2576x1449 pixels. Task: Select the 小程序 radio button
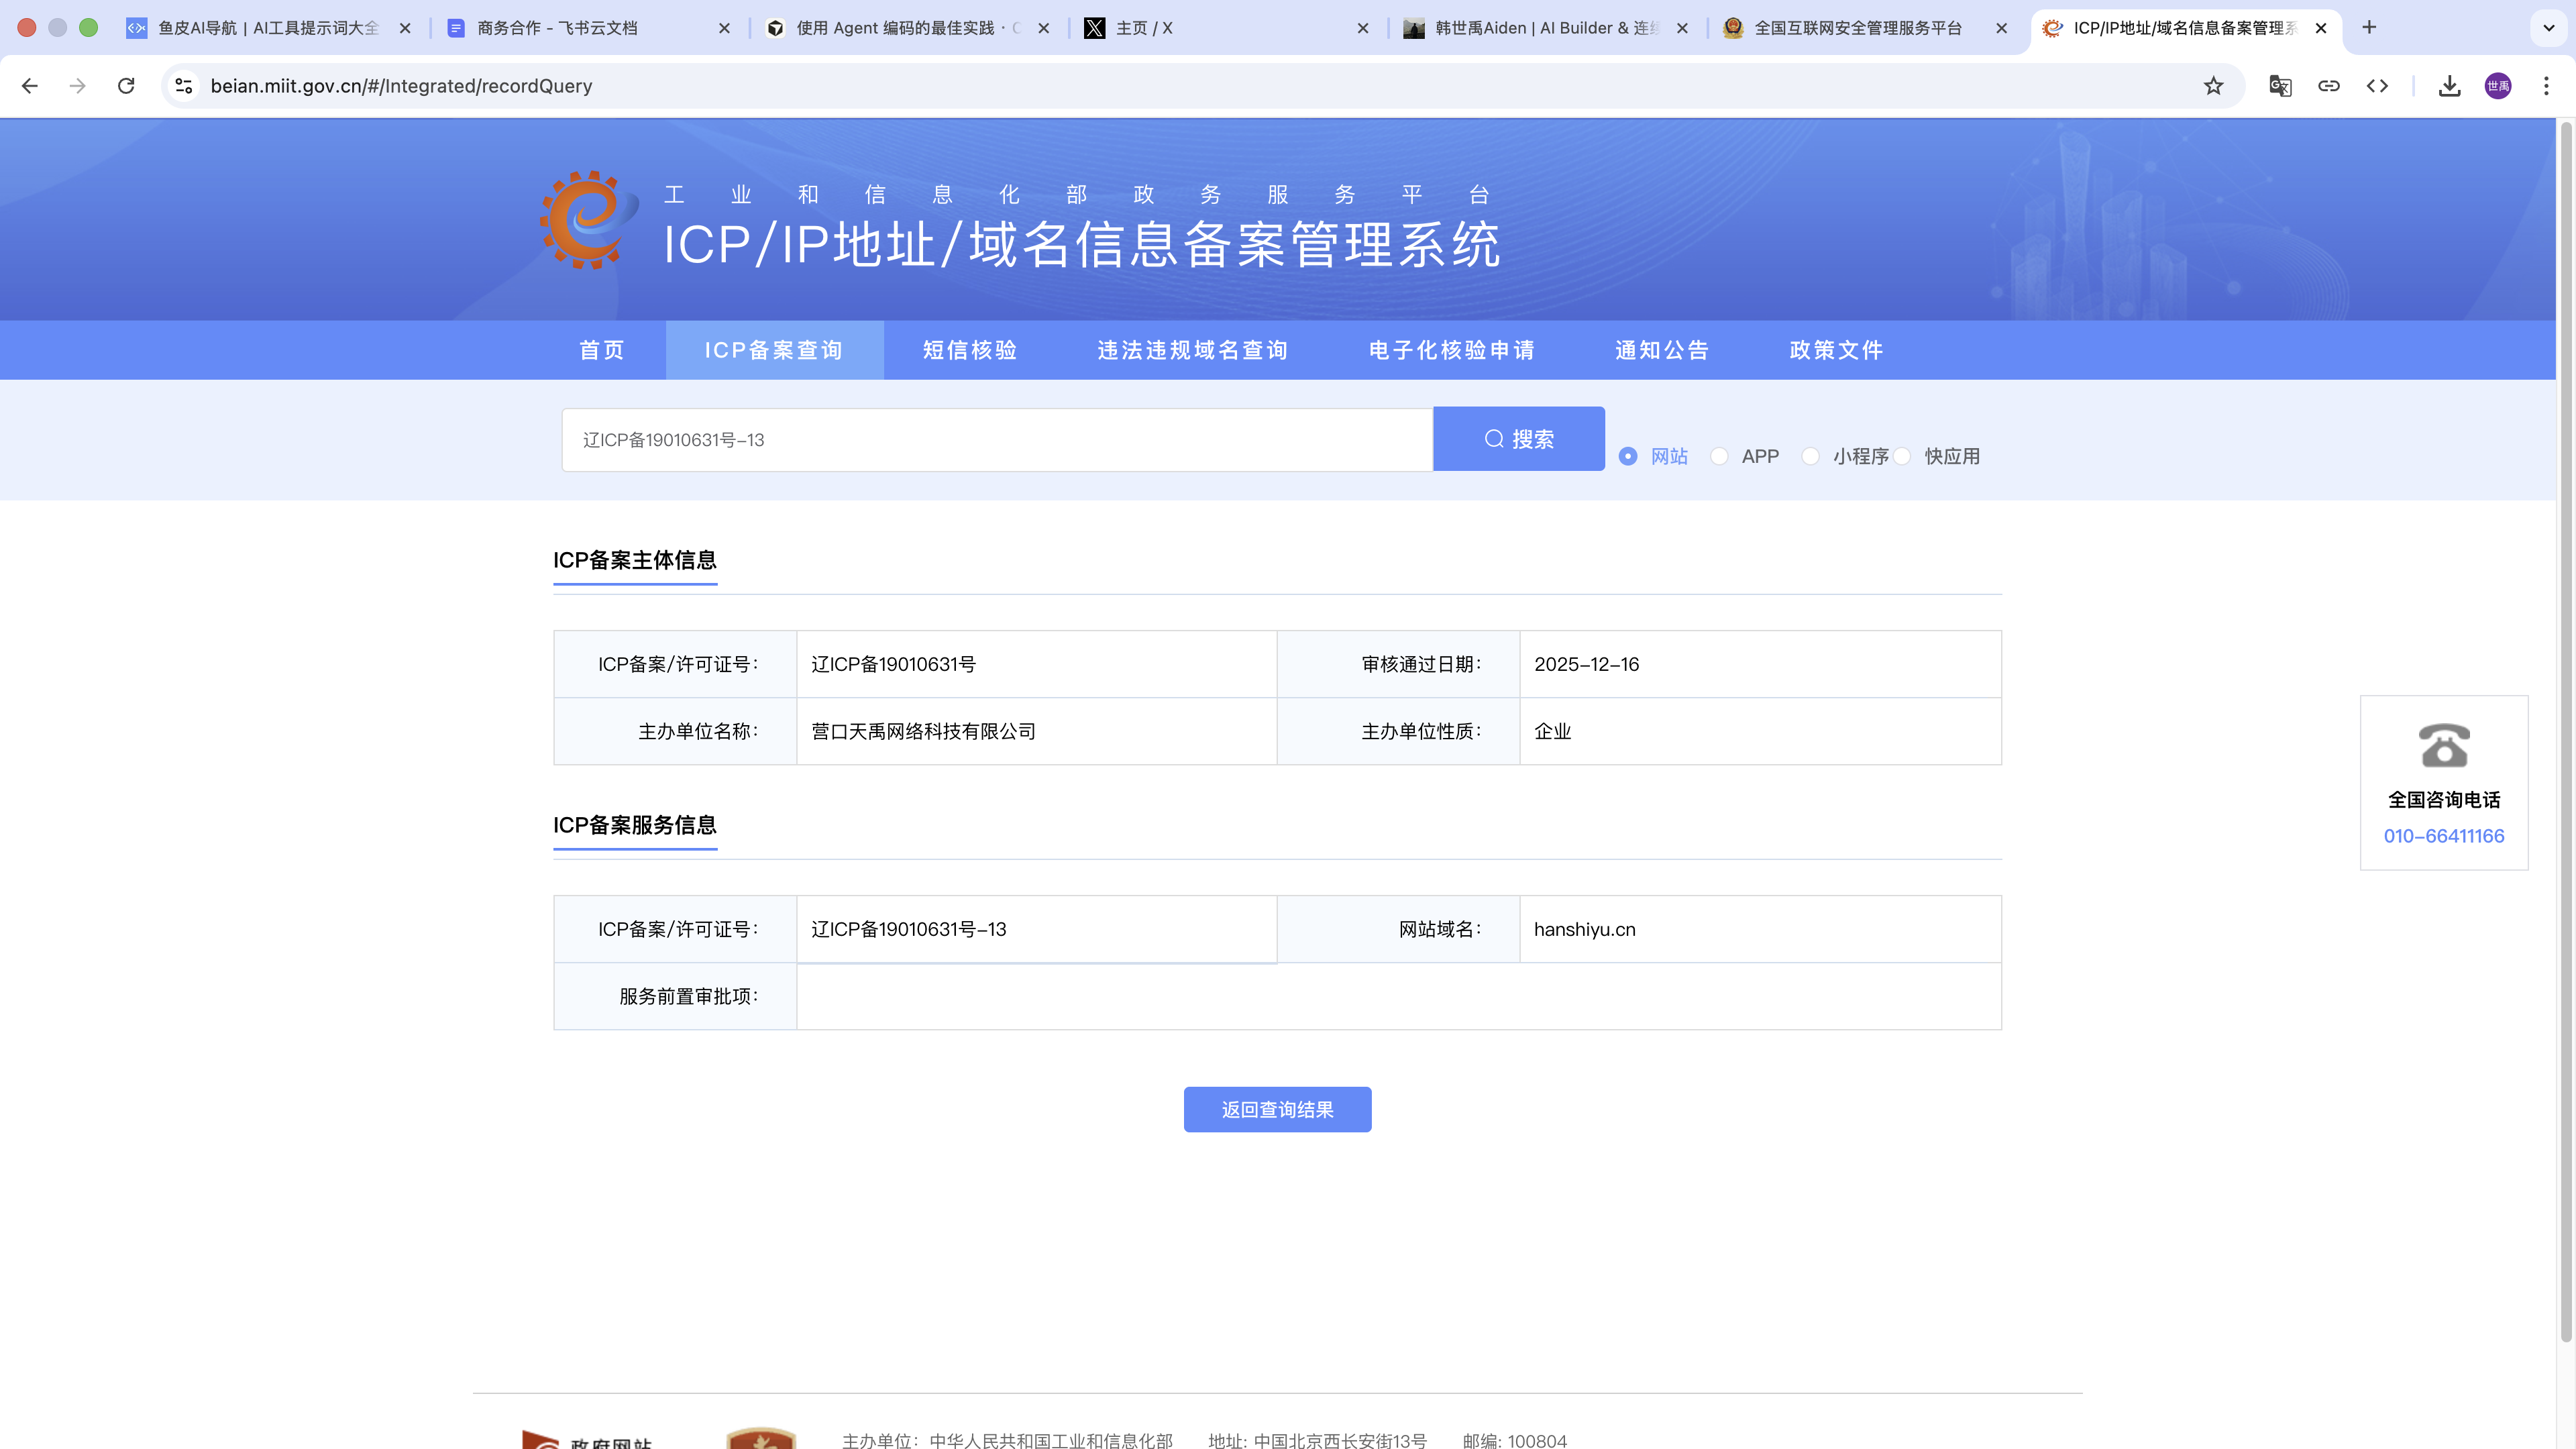1810,456
